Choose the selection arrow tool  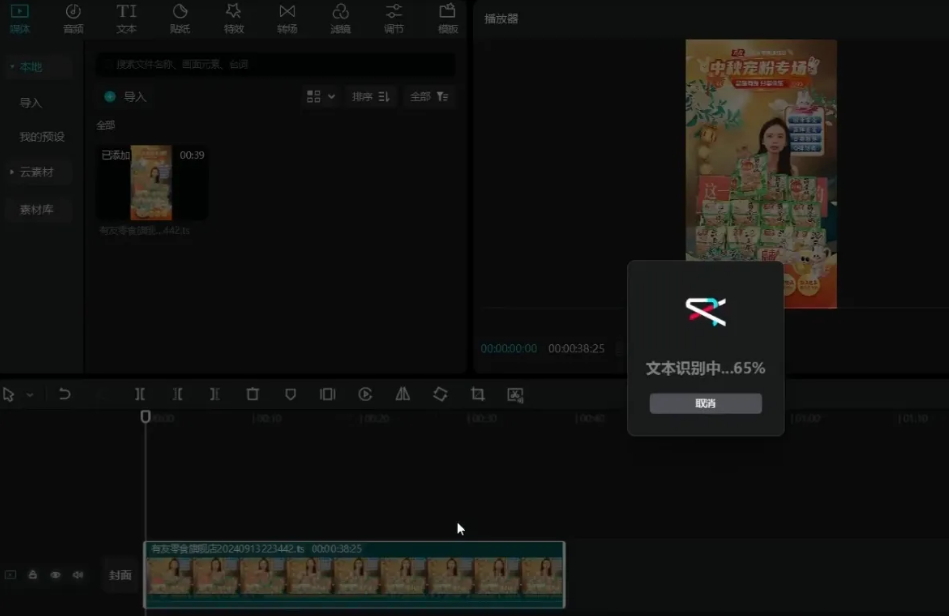click(x=8, y=395)
